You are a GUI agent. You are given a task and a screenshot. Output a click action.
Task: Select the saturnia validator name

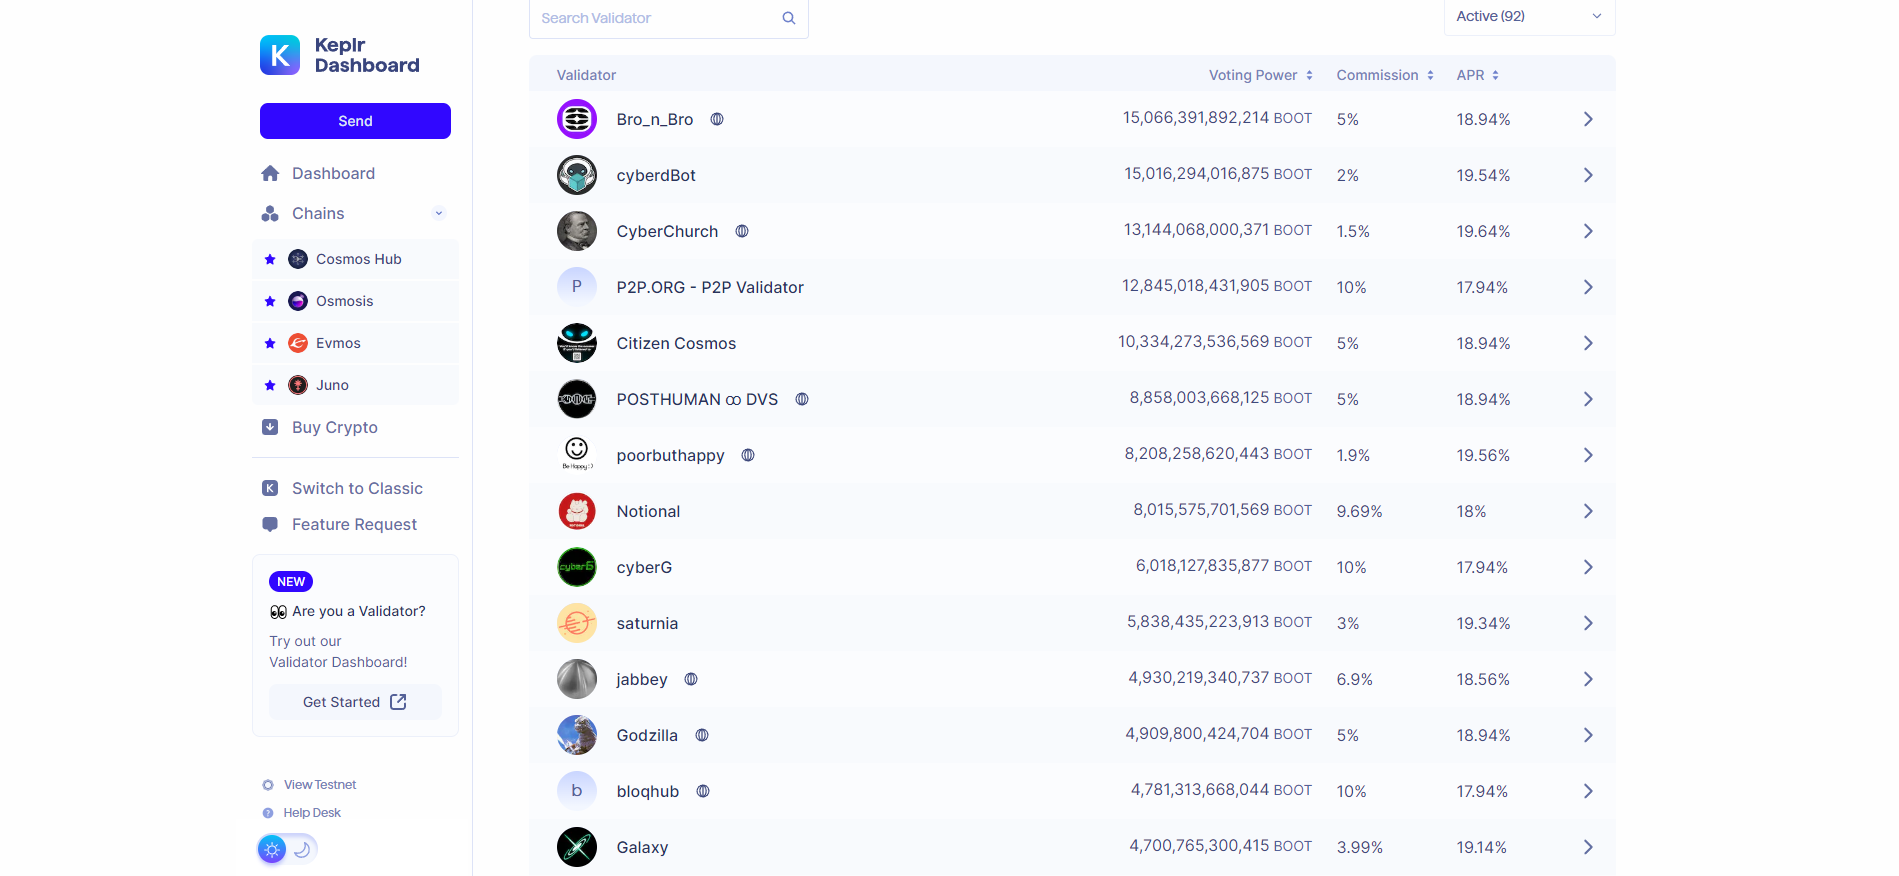tap(647, 623)
